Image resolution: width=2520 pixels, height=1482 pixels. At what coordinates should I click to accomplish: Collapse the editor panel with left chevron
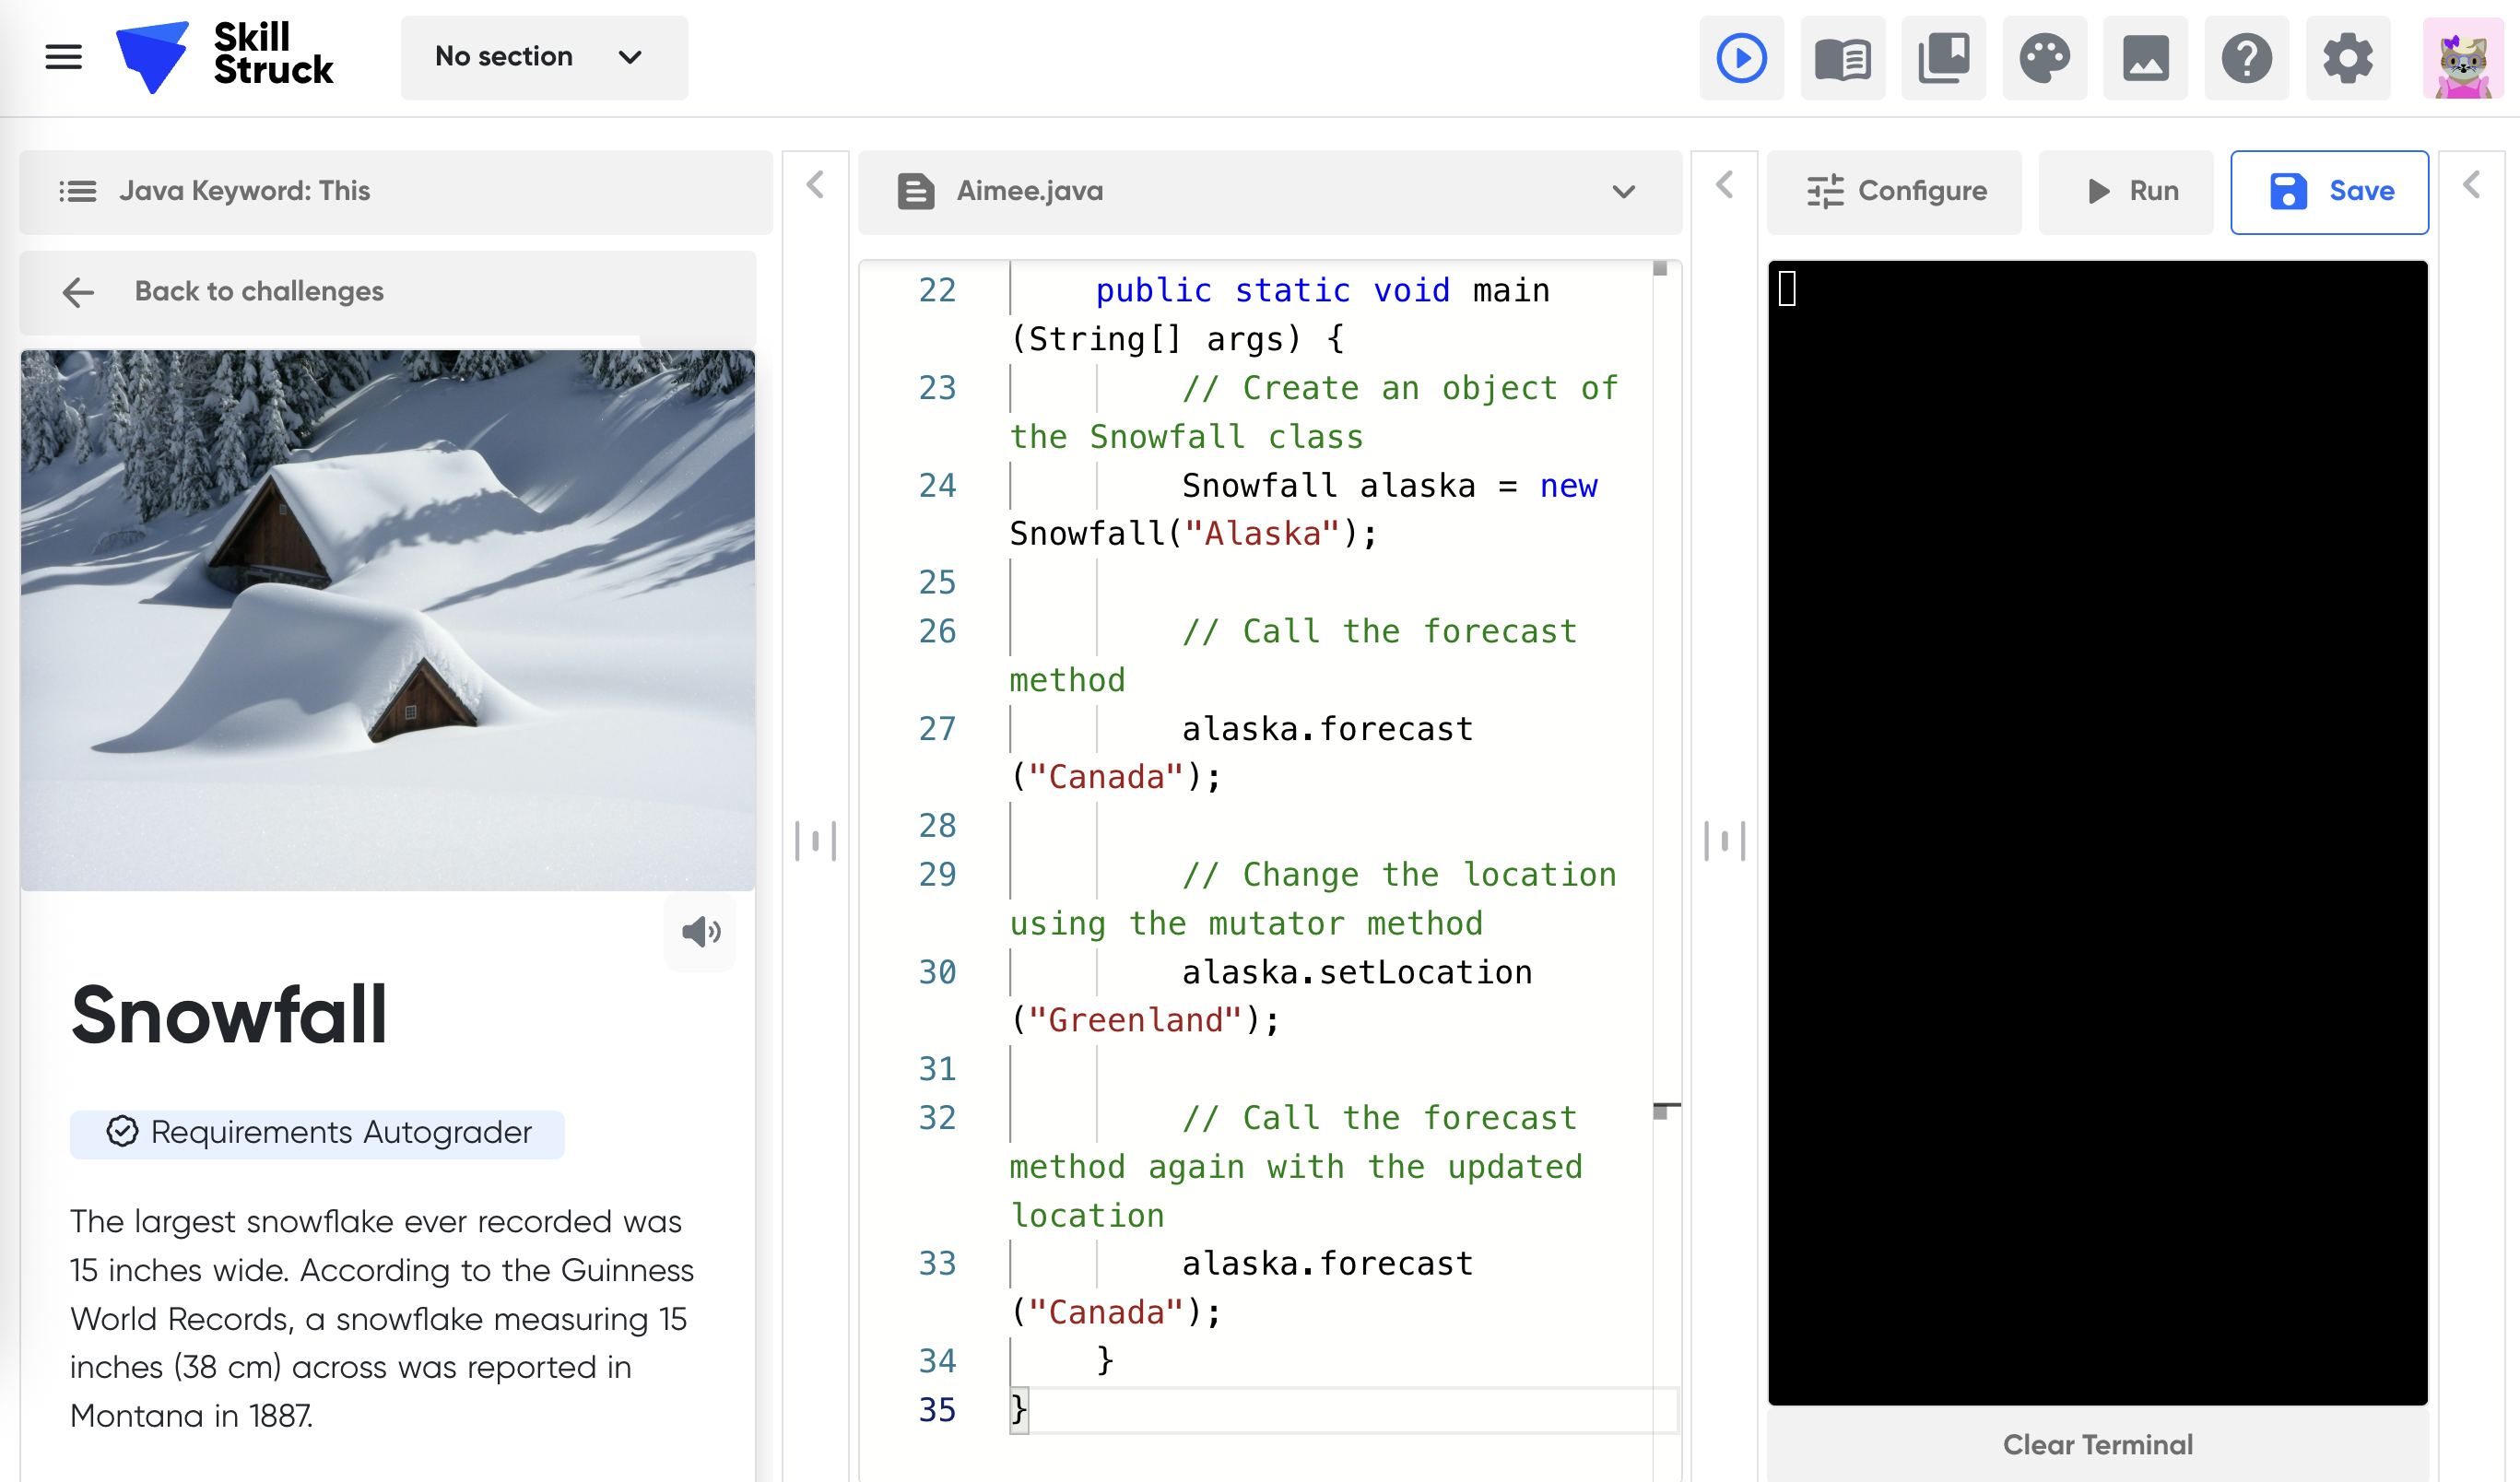coord(1724,185)
